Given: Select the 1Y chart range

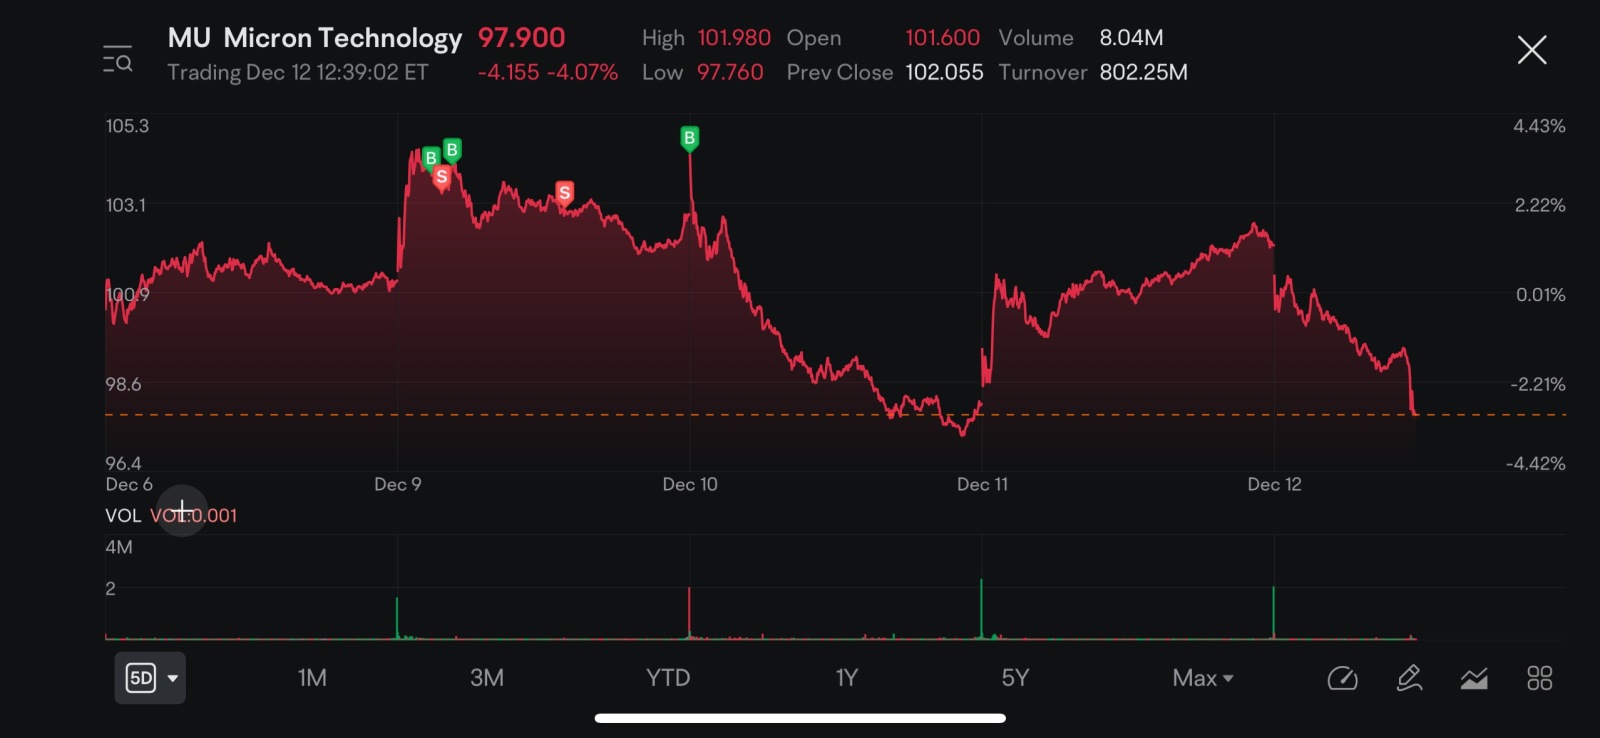Looking at the screenshot, I should coord(847,678).
